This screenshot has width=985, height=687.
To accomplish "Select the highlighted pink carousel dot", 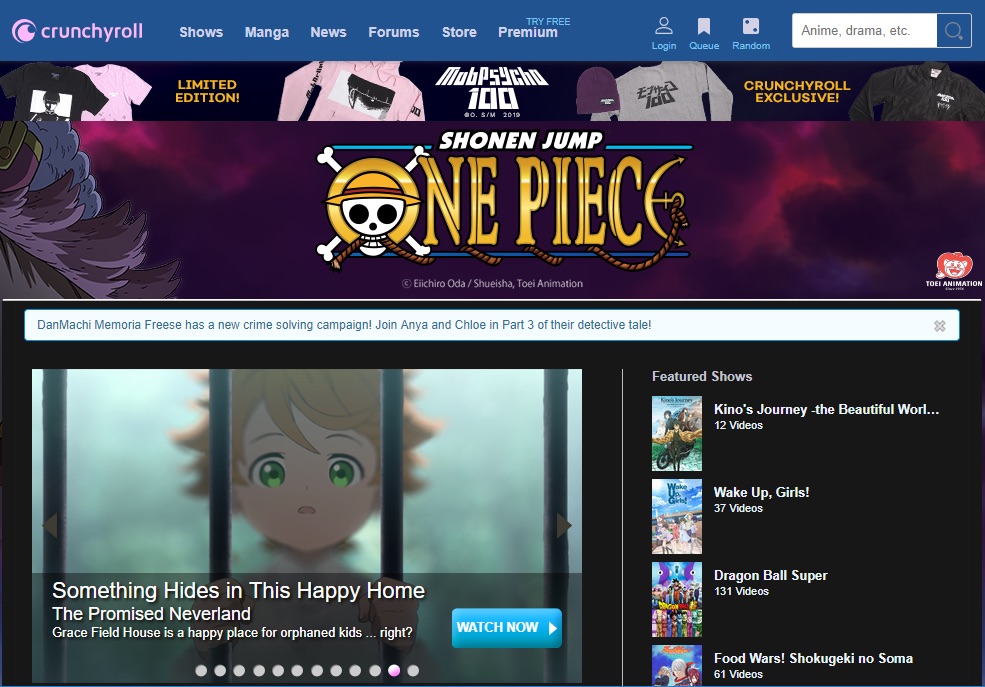I will pos(394,671).
